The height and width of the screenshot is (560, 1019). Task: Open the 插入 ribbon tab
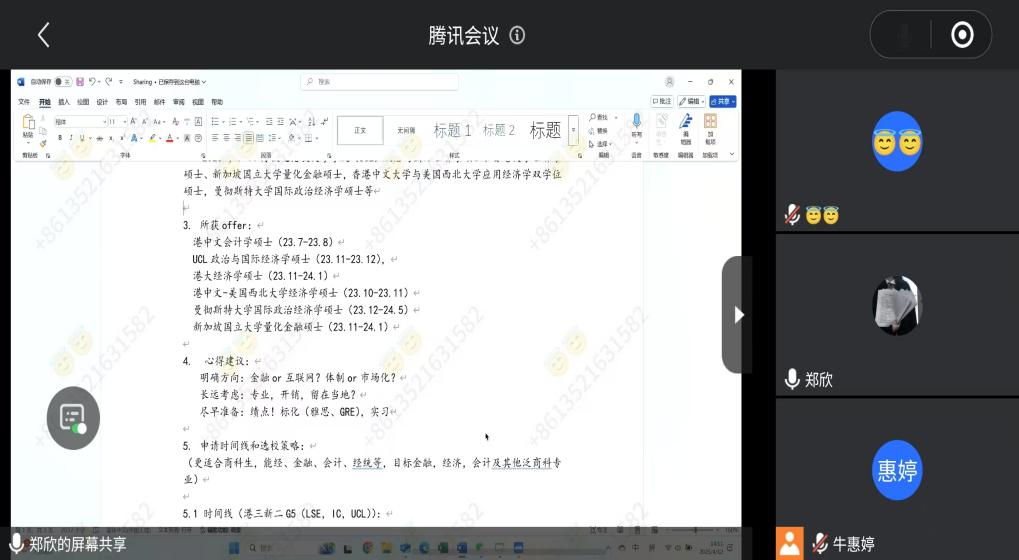click(64, 102)
